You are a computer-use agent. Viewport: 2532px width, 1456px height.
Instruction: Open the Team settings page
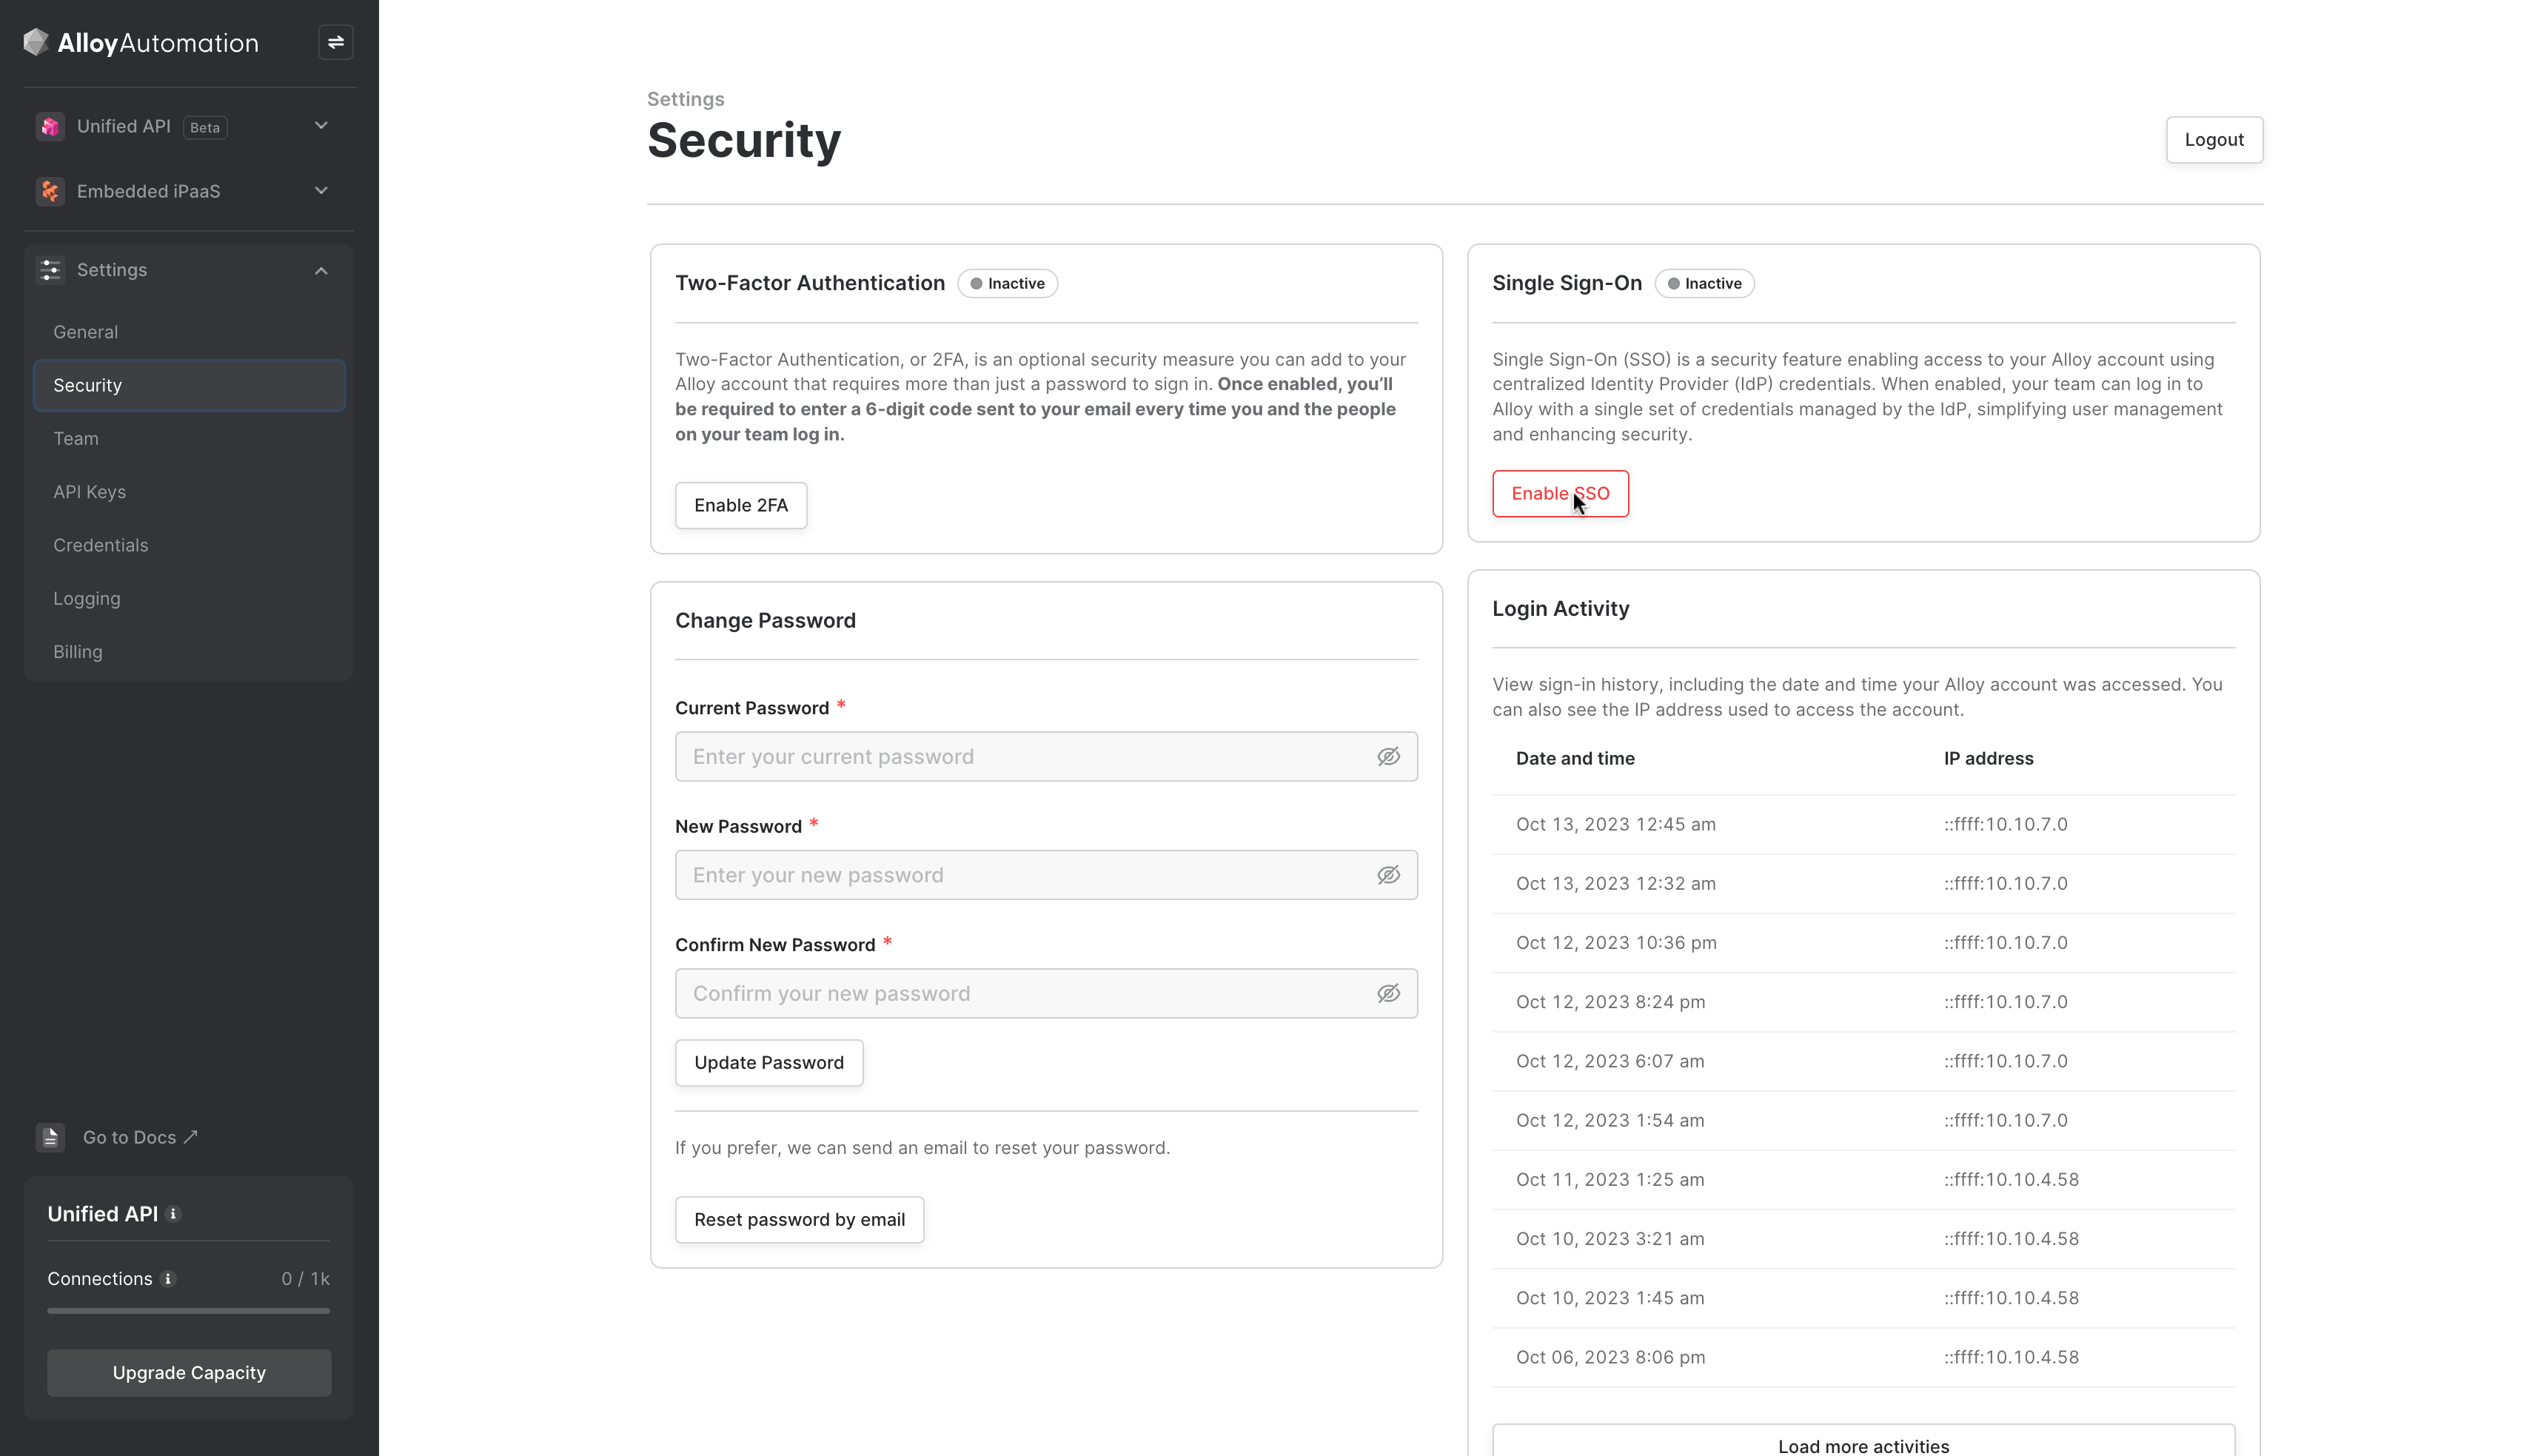[189, 438]
